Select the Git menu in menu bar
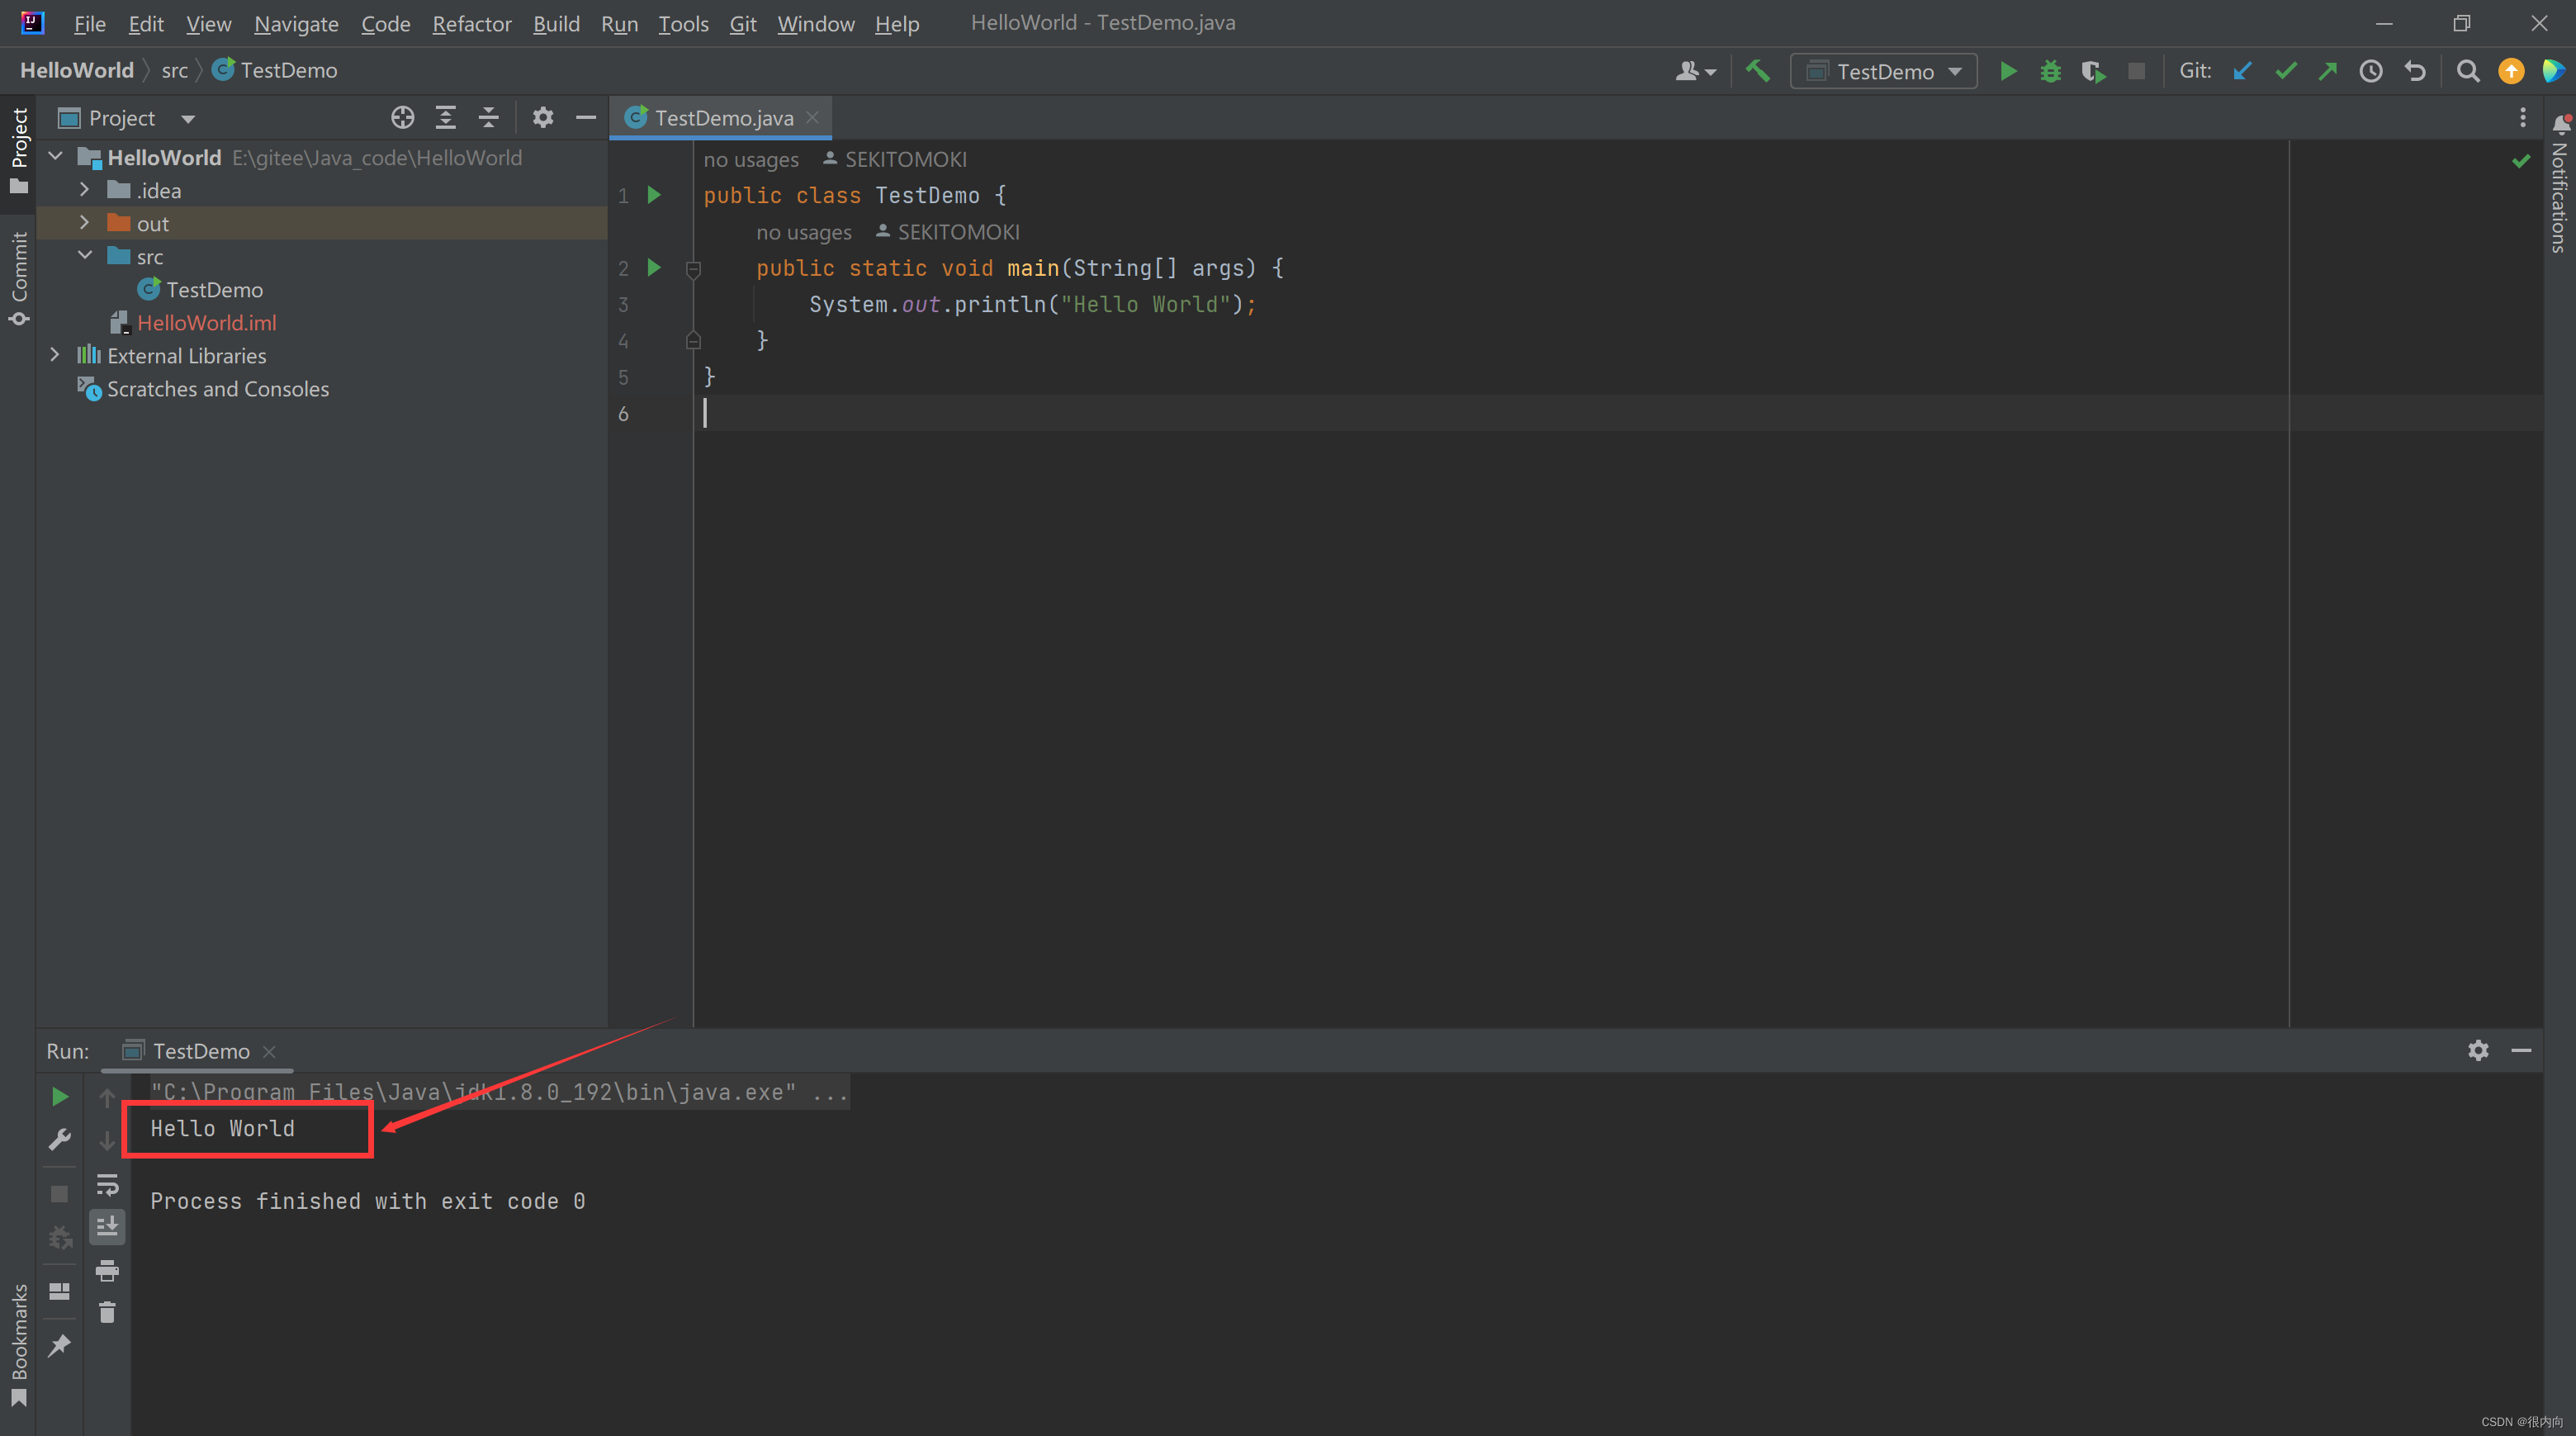This screenshot has height=1436, width=2576. [739, 23]
